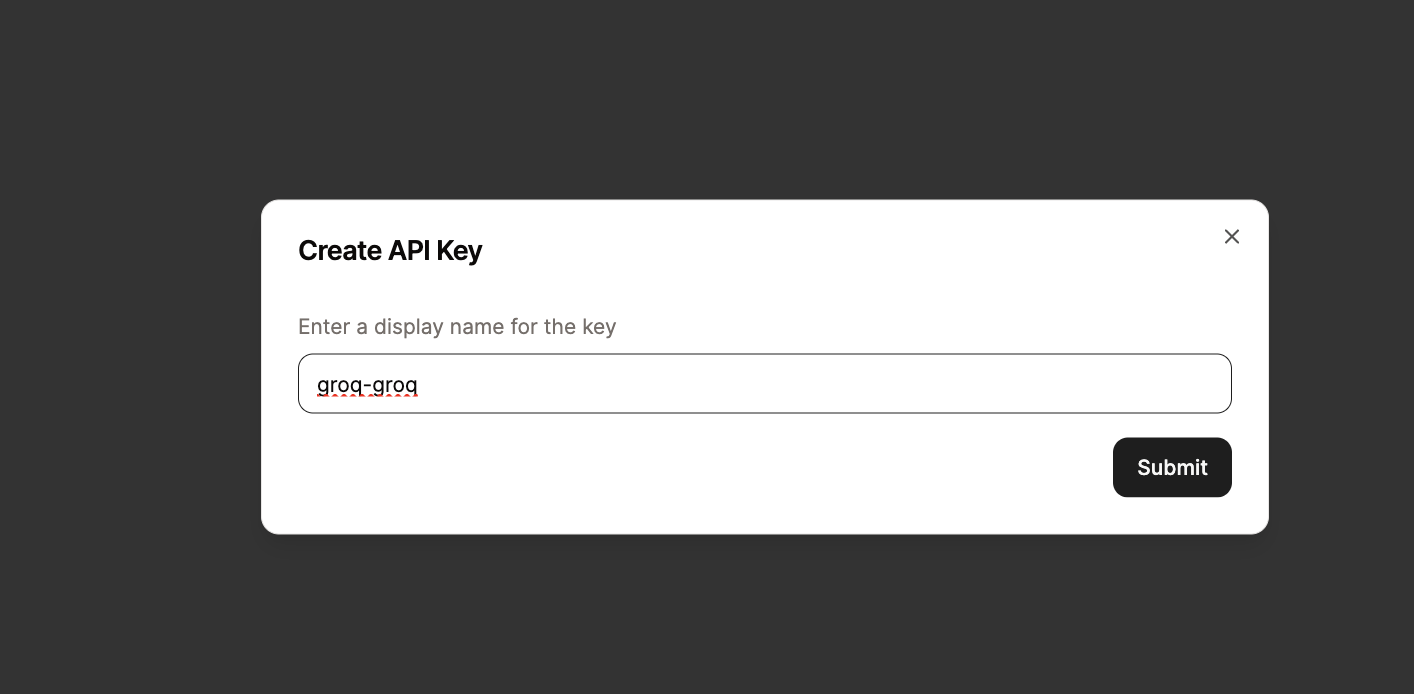The height and width of the screenshot is (694, 1414).
Task: Click the dark backdrop outside the dialog
Action: [700, 100]
